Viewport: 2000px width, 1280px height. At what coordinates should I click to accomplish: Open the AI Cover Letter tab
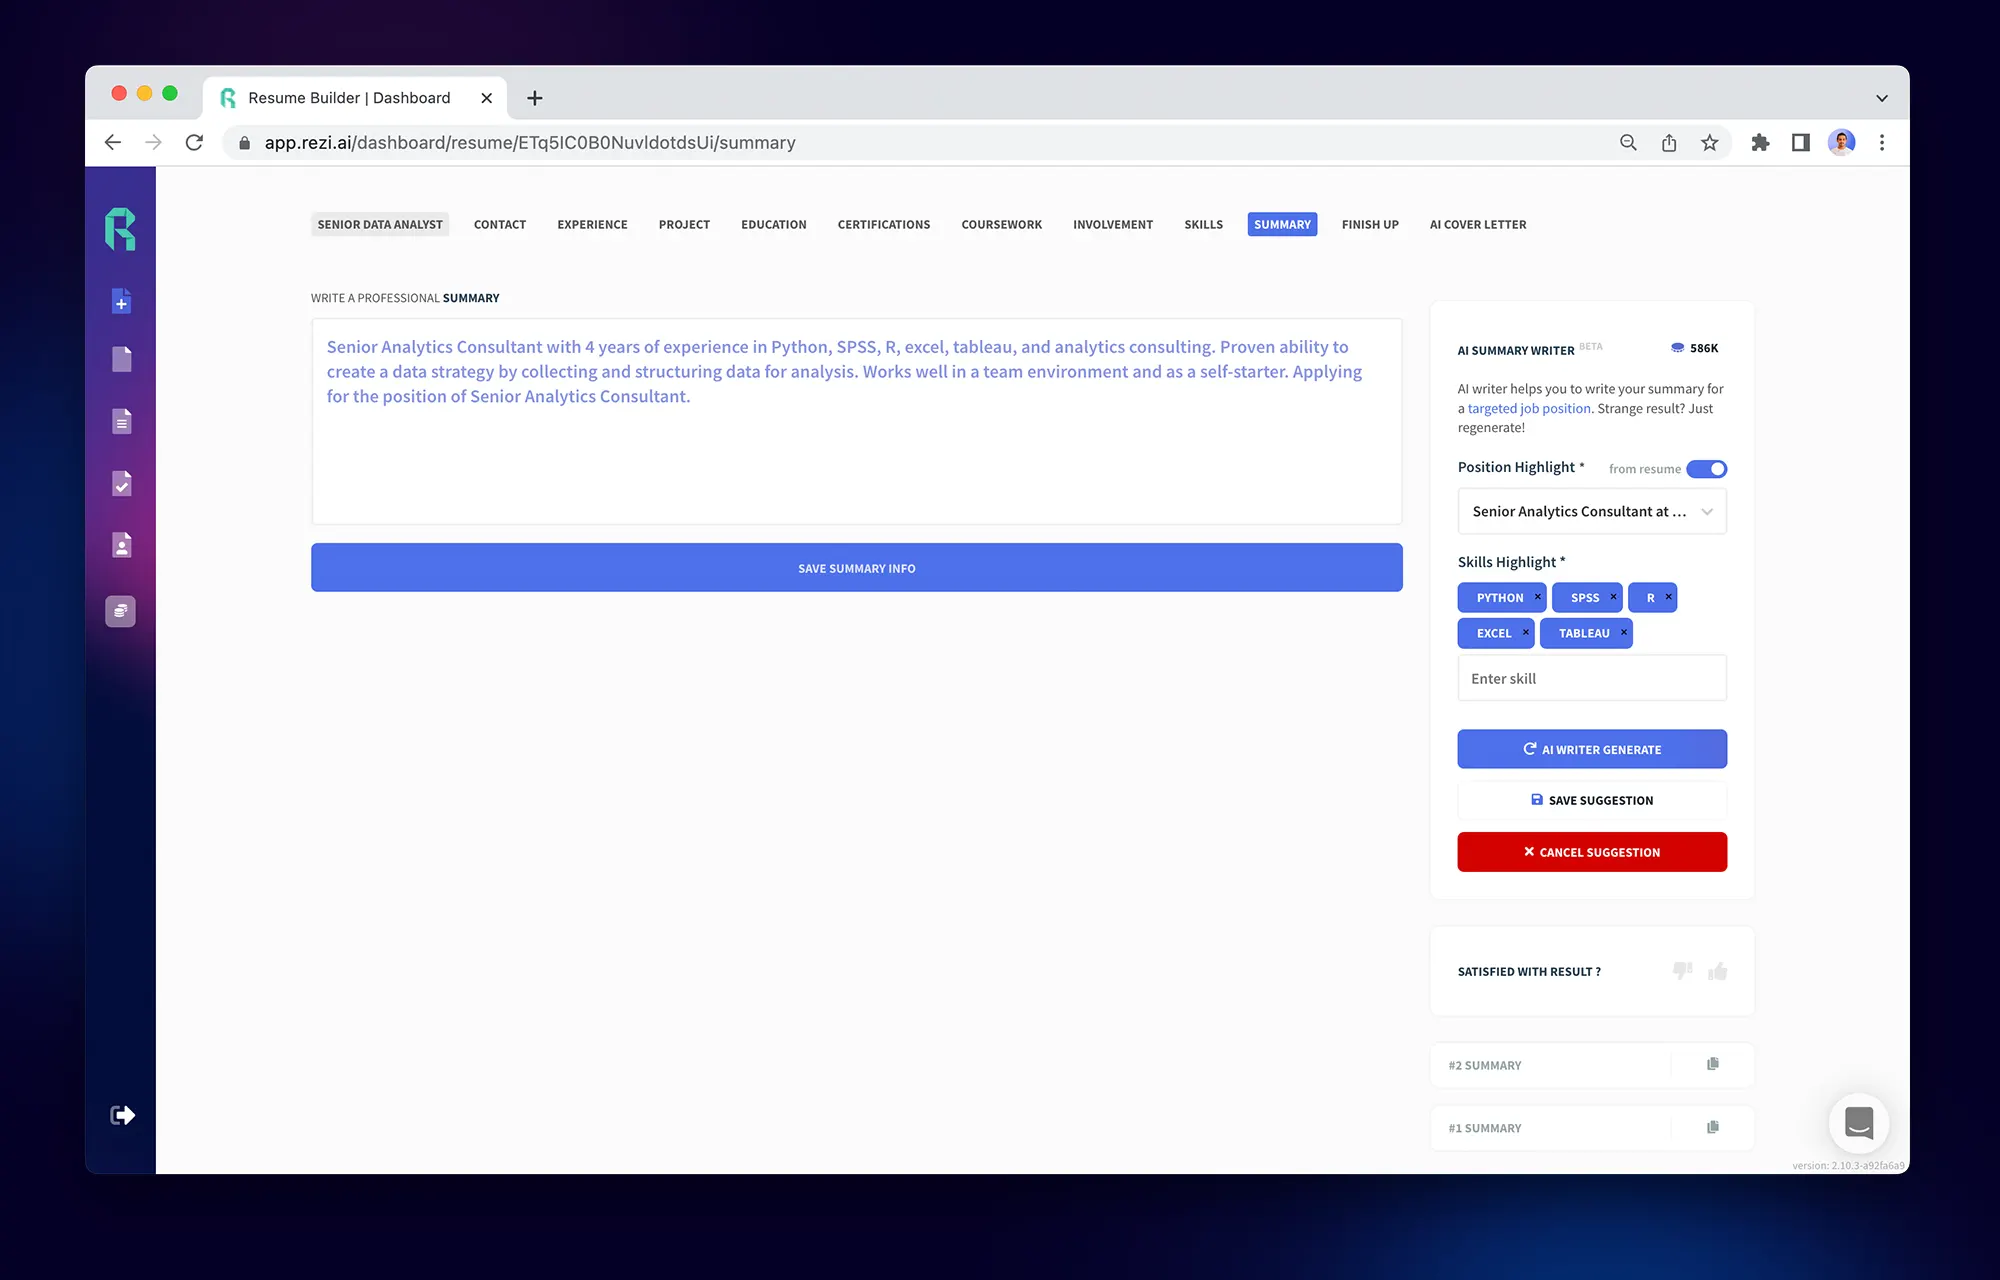[x=1478, y=224]
